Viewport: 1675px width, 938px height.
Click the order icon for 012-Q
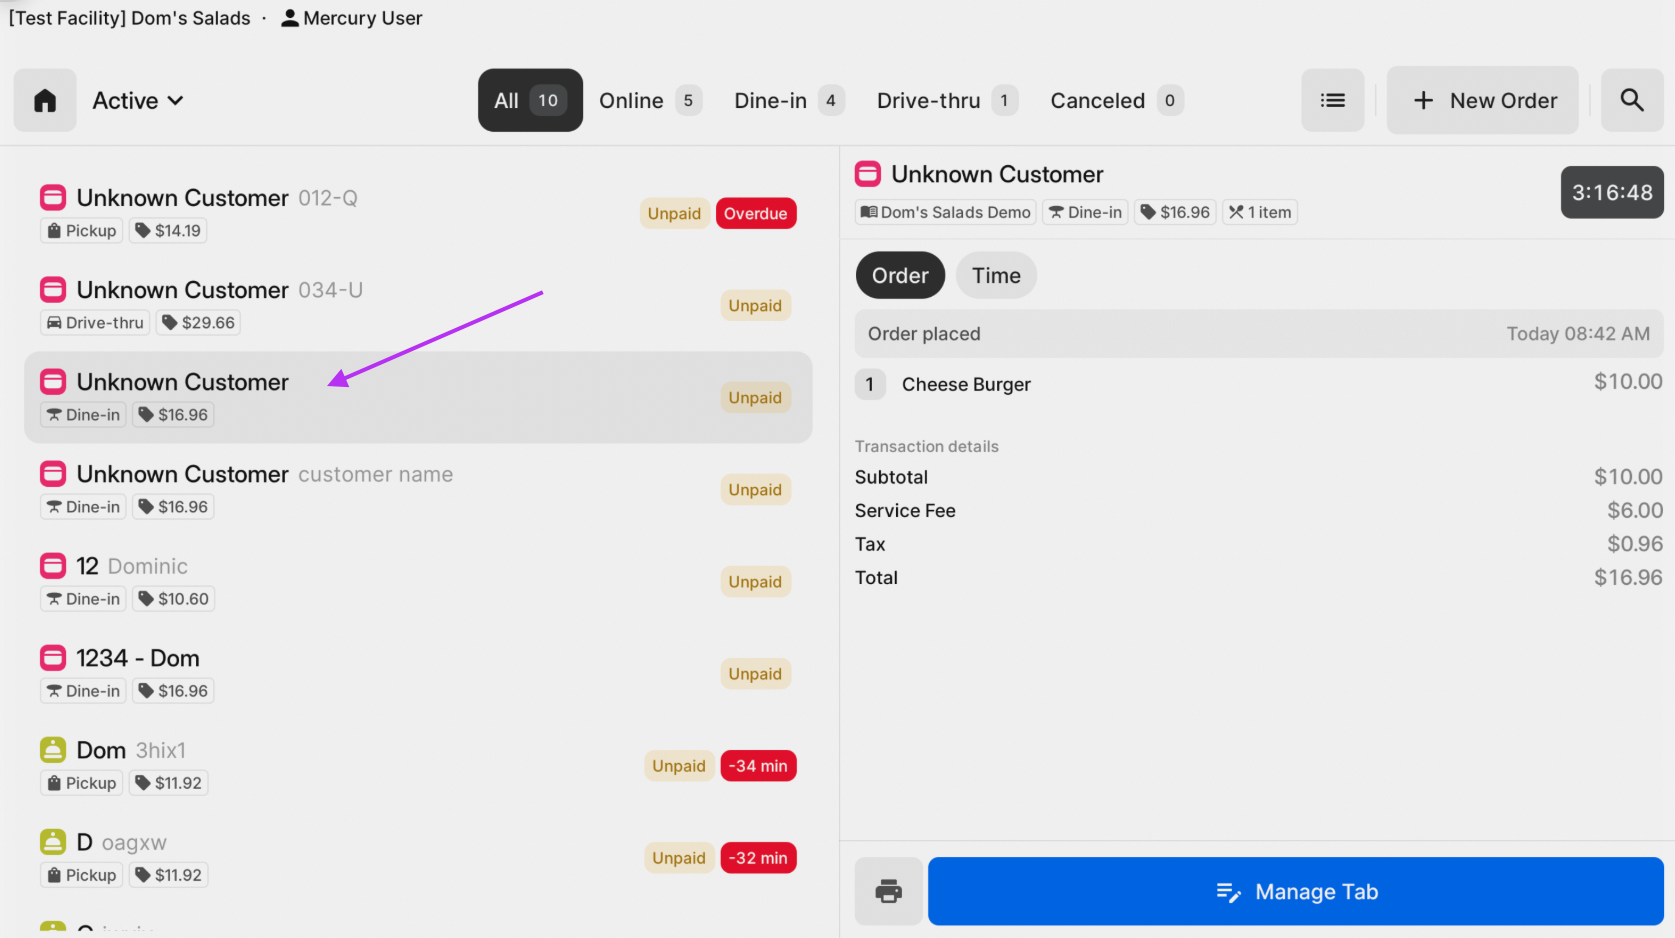pos(53,198)
